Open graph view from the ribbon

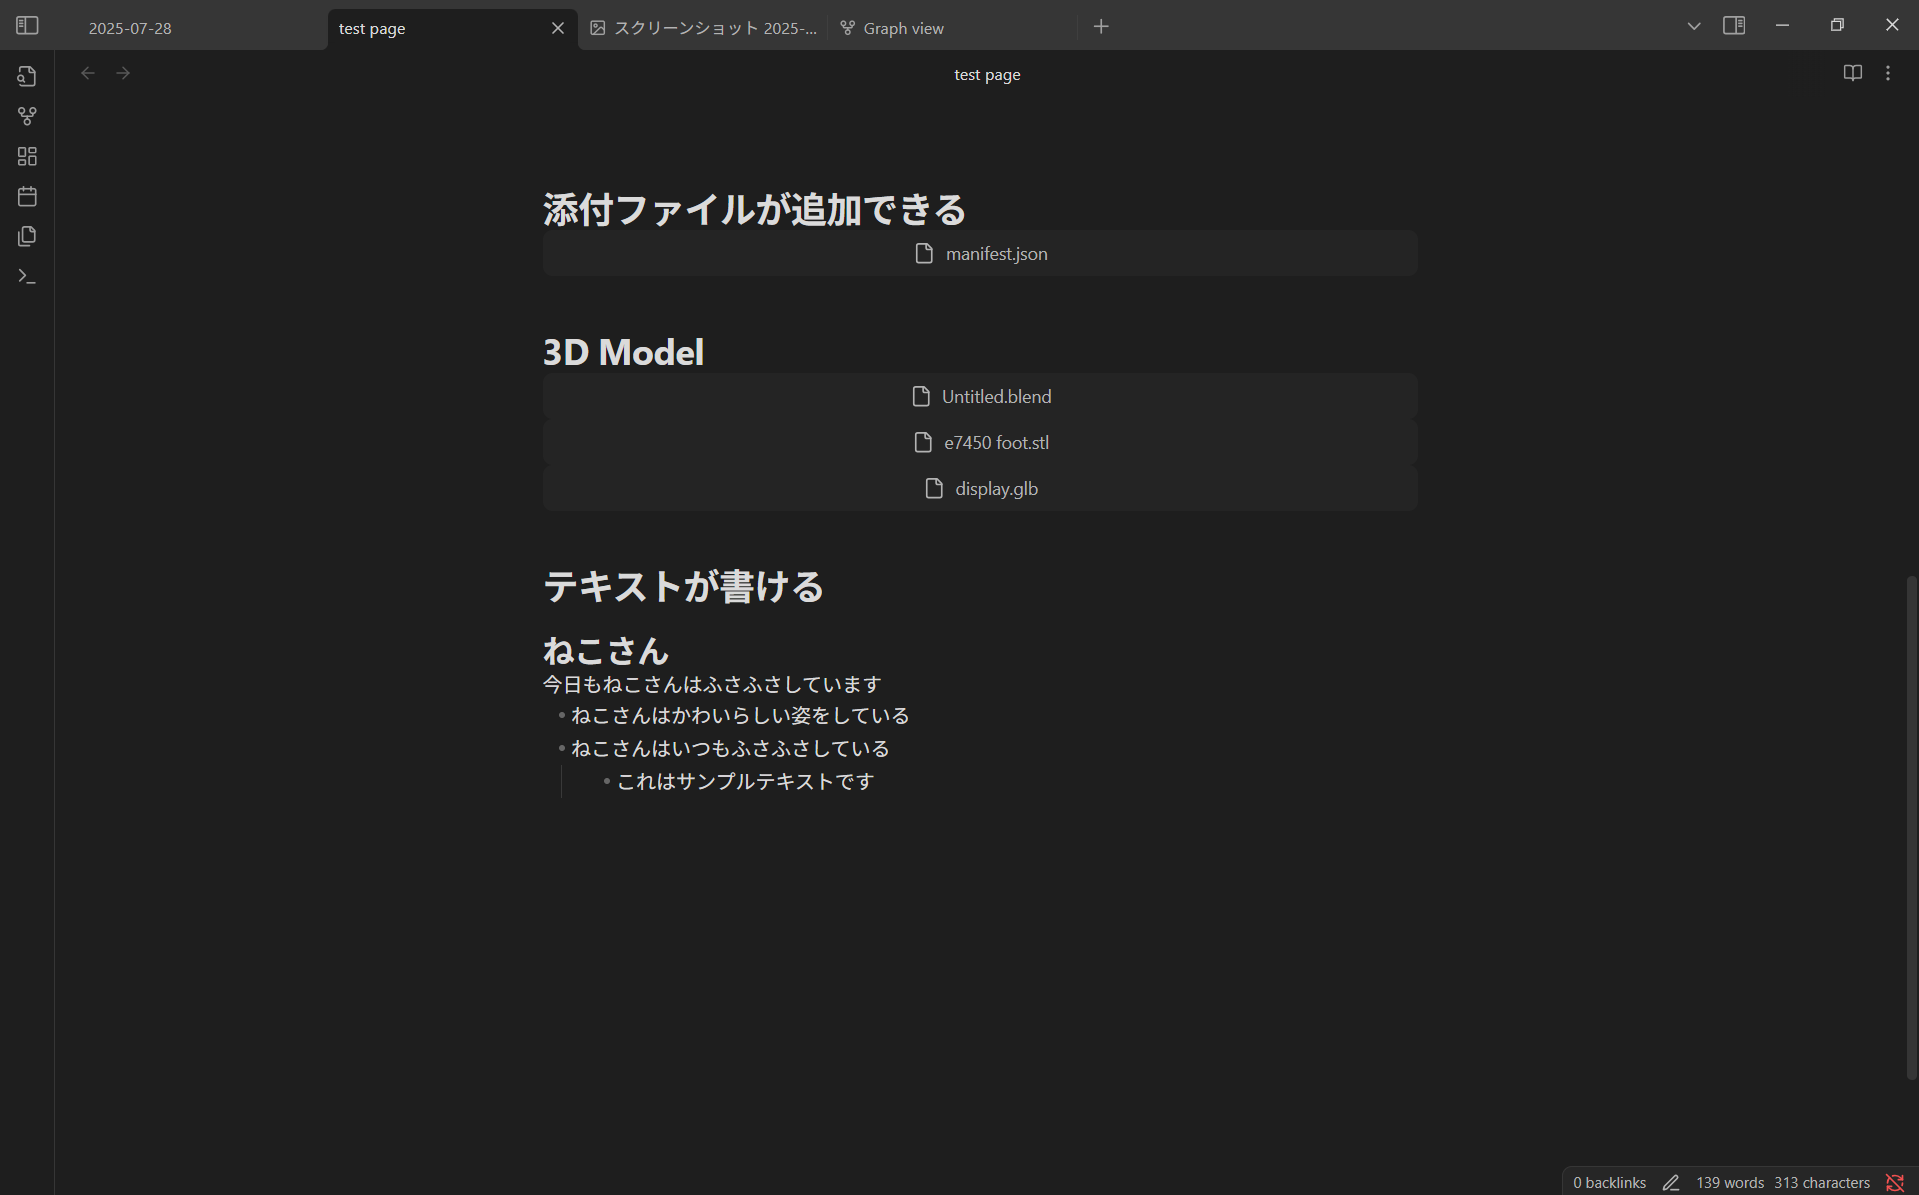click(27, 116)
